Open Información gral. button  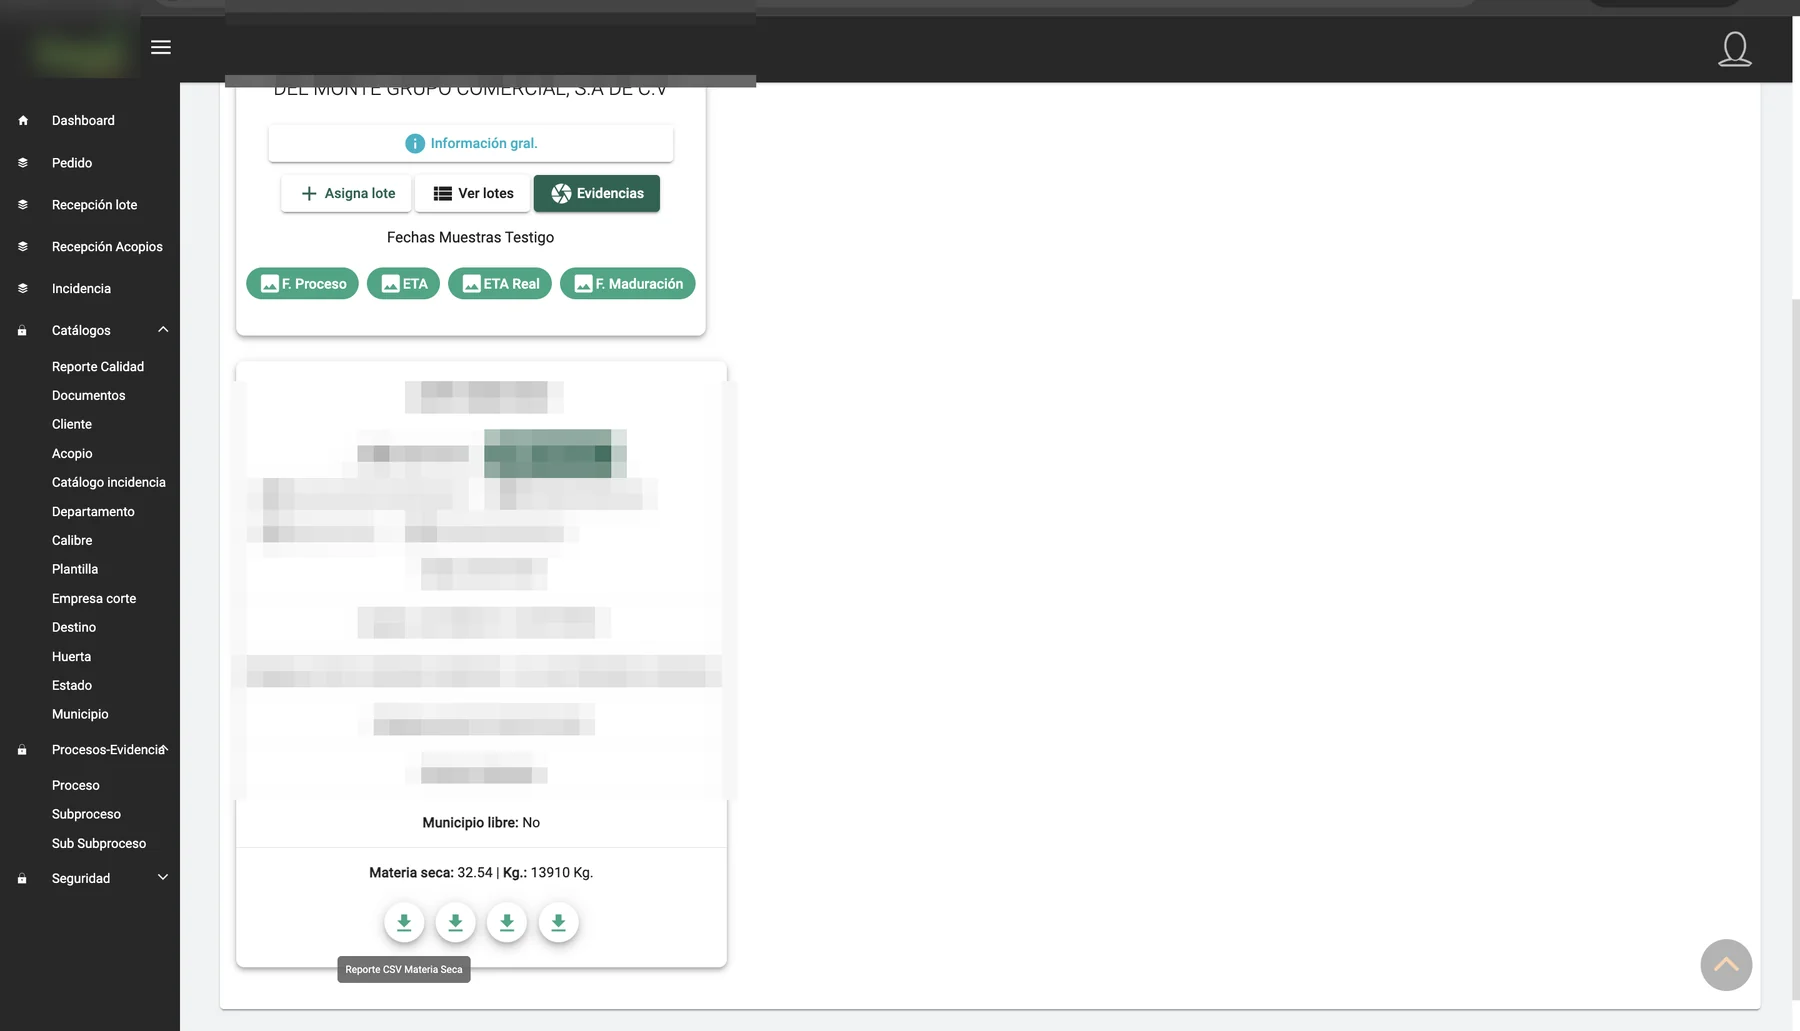click(x=471, y=144)
